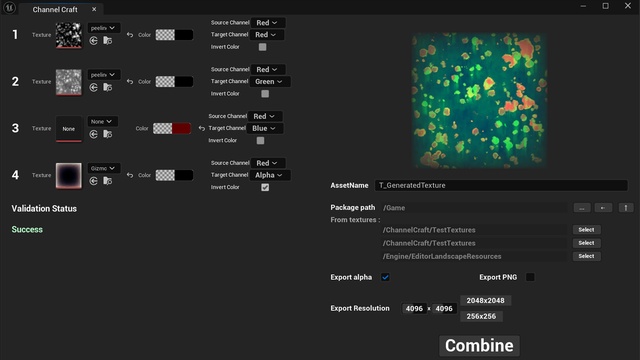This screenshot has width=640, height=360.
Task: Click reset arrow beside row 3 Target Channel
Action: pos(202,128)
